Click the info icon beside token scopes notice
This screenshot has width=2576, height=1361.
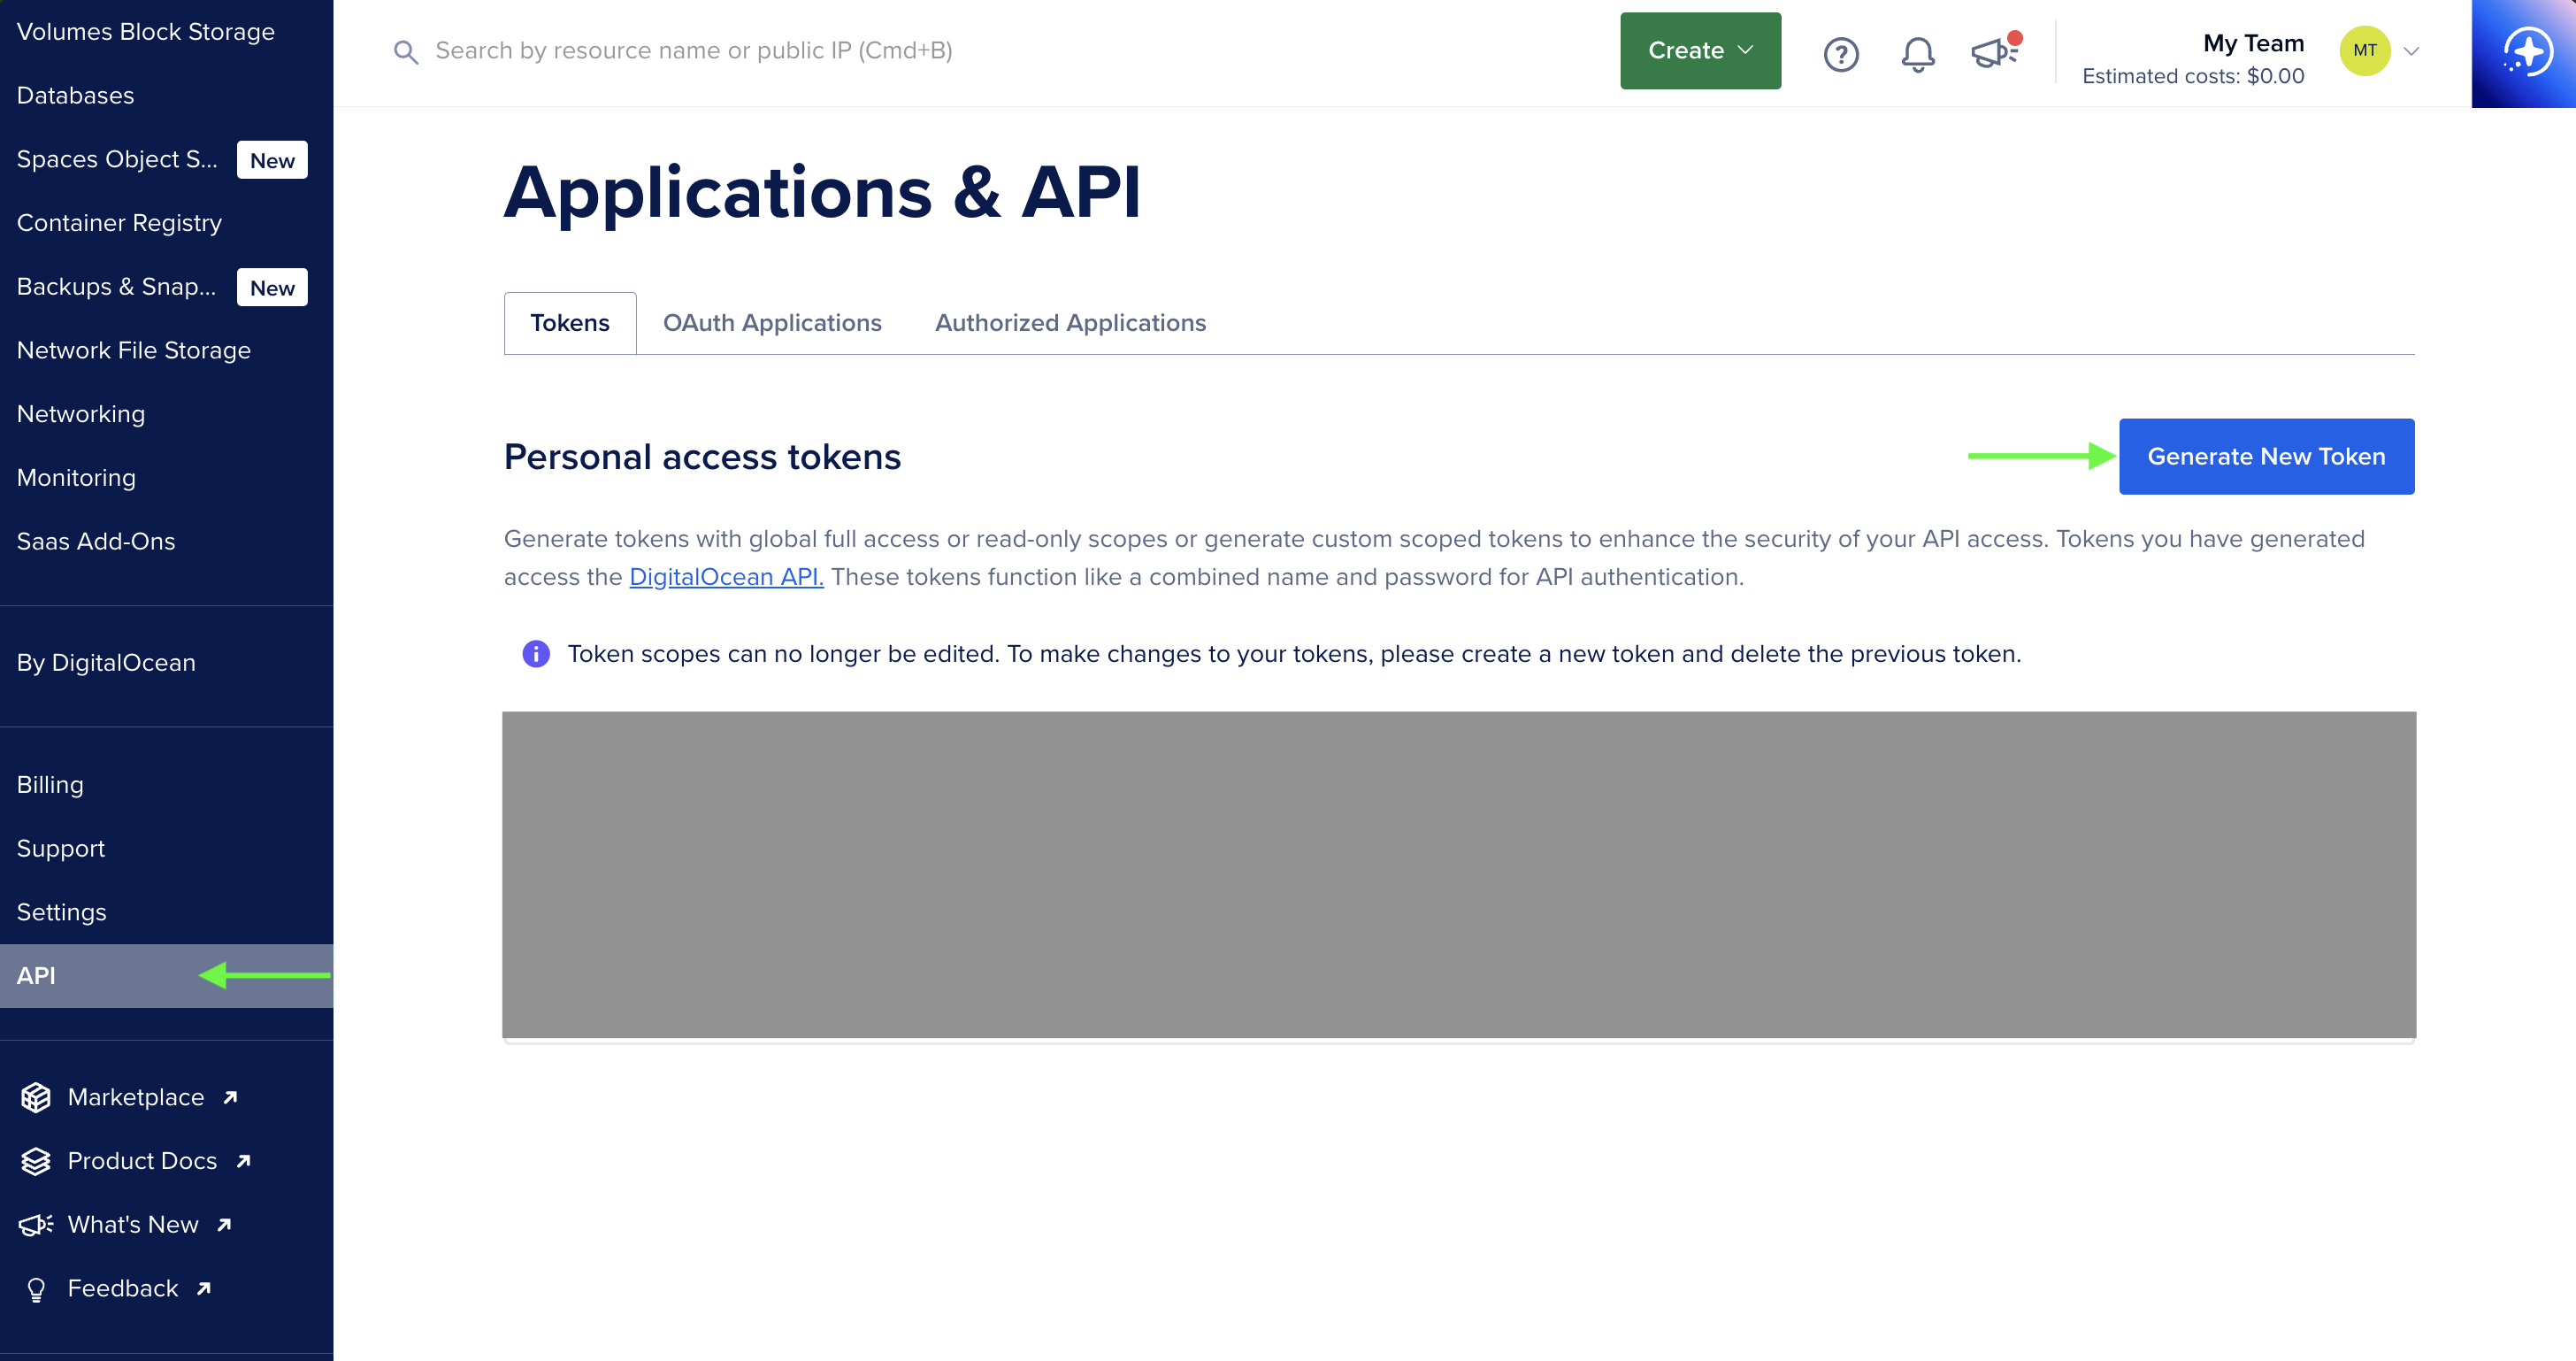pyautogui.click(x=536, y=654)
